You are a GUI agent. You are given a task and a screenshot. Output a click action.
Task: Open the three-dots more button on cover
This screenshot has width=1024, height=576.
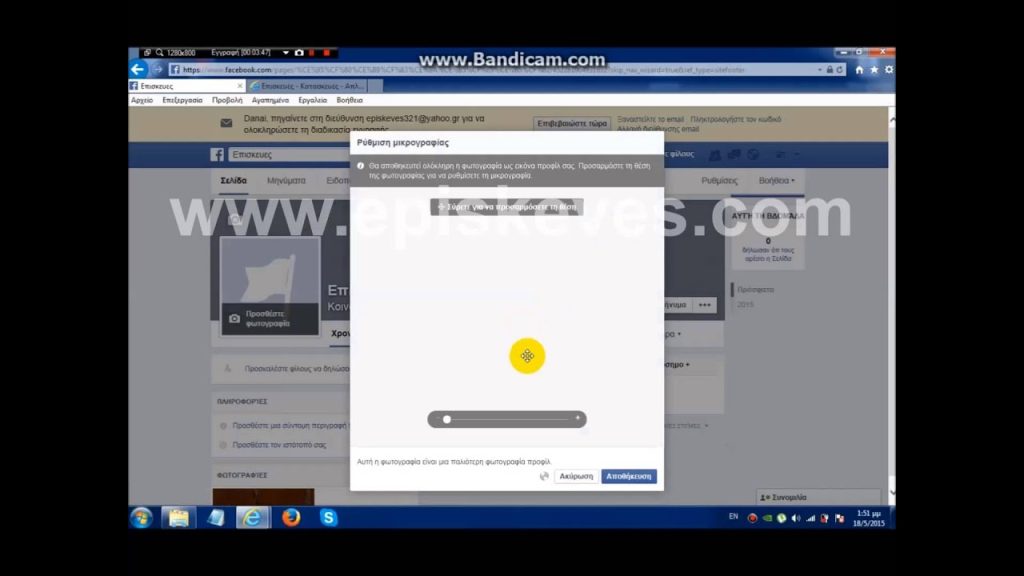click(704, 305)
